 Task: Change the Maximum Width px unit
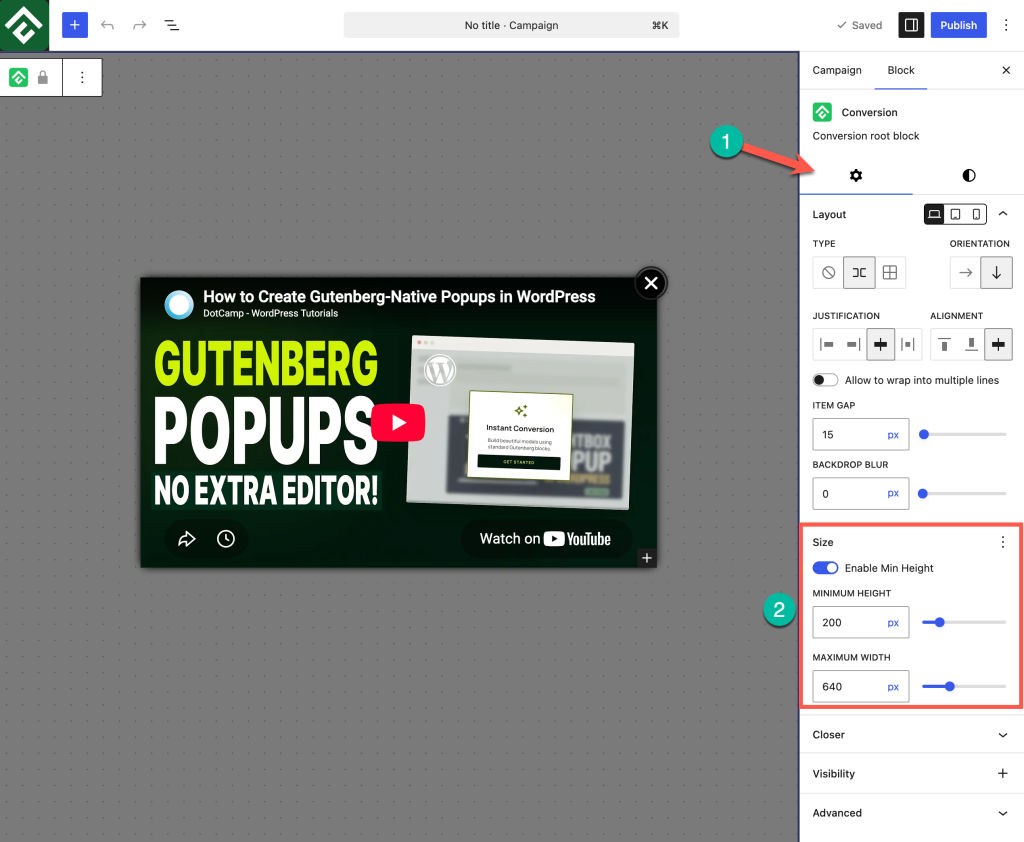click(x=893, y=687)
